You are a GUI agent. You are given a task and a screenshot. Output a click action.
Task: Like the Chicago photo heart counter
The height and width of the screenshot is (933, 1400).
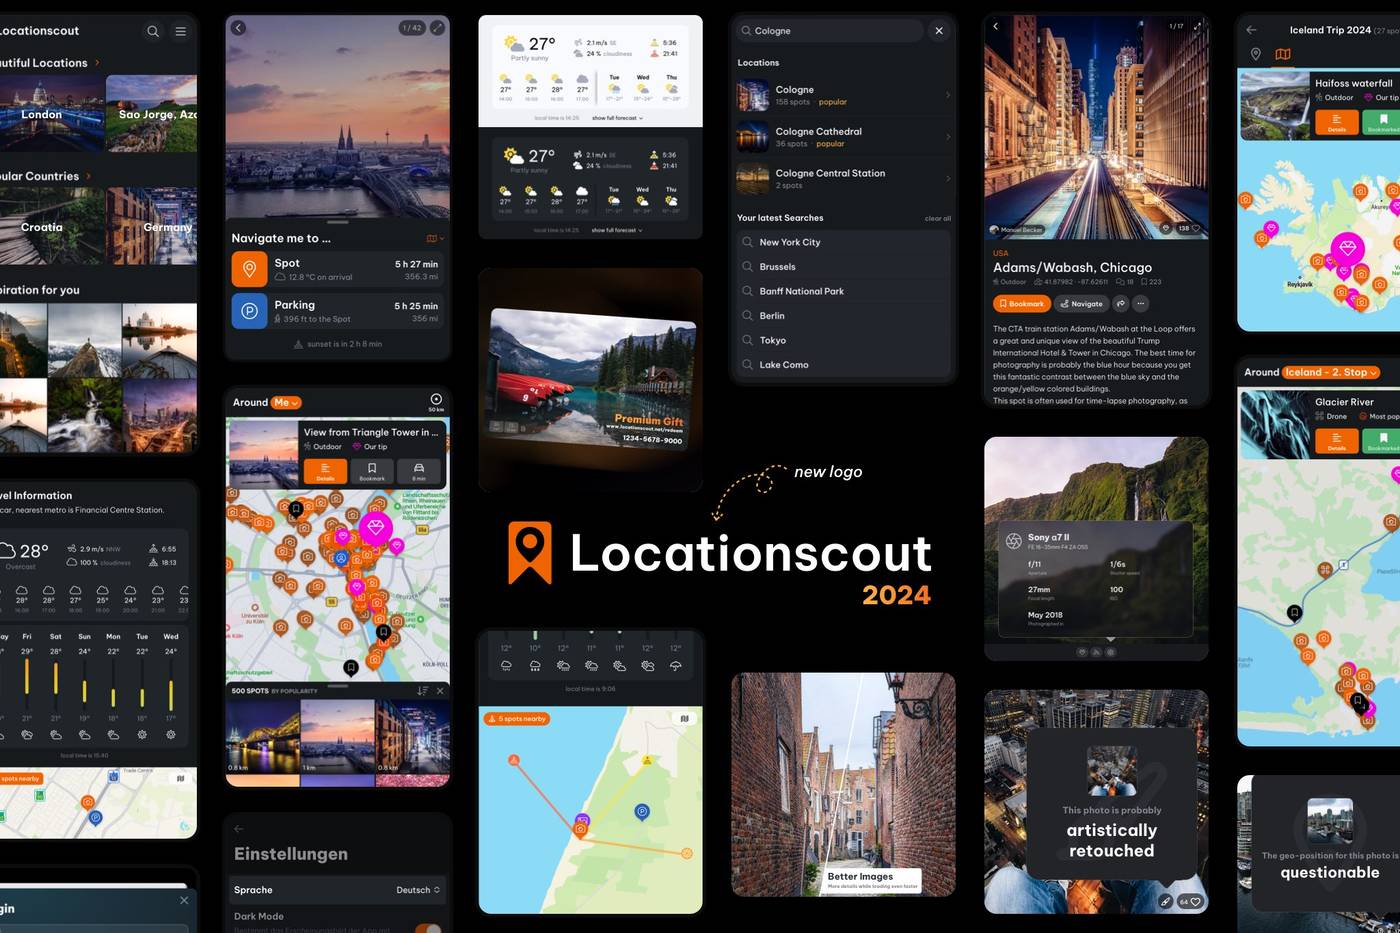(x=1188, y=228)
